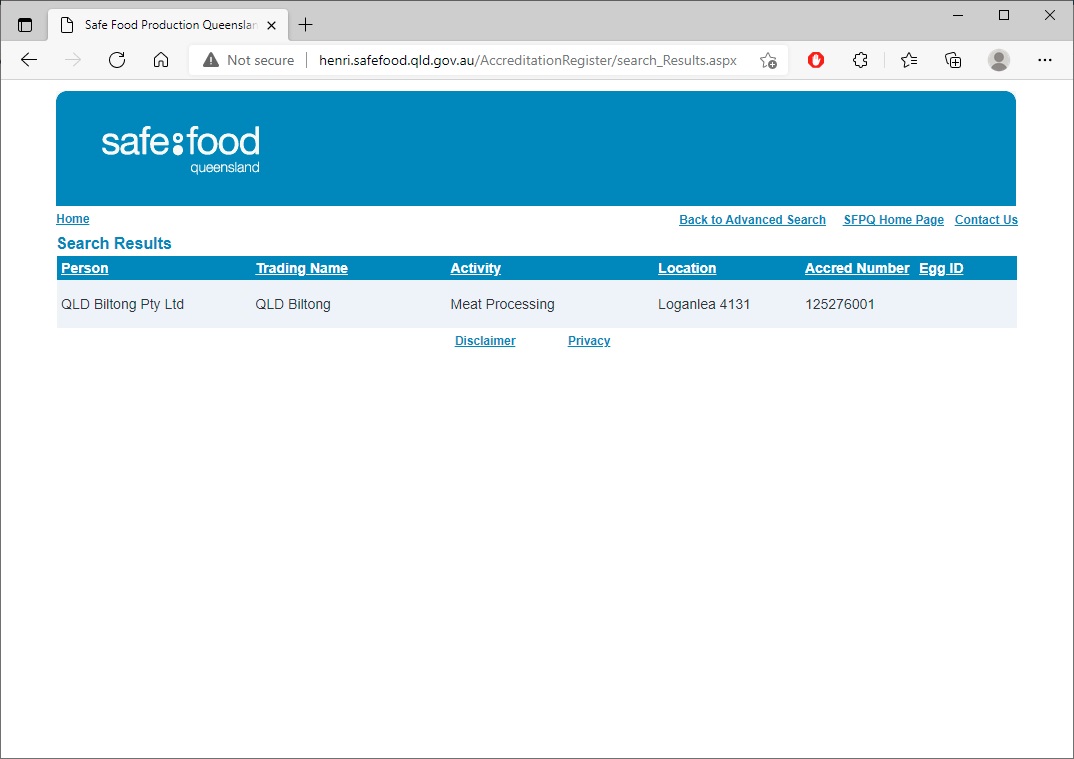This screenshot has width=1074, height=759.
Task: Visit the SFPQ Home Page link
Action: (x=893, y=220)
